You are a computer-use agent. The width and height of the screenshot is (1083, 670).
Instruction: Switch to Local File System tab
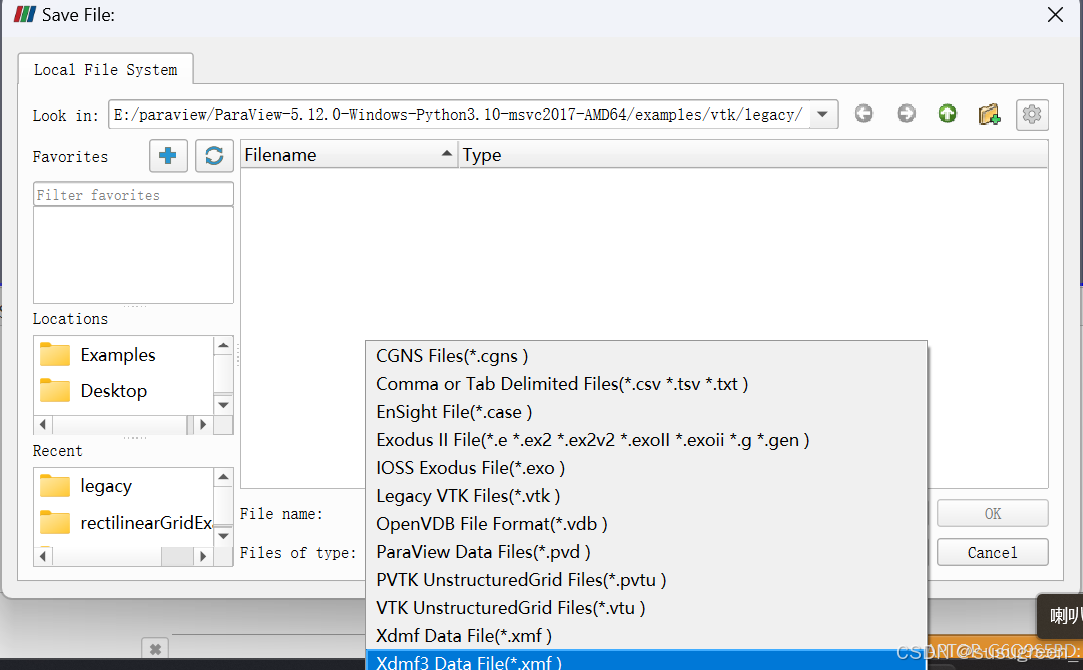[x=106, y=69]
